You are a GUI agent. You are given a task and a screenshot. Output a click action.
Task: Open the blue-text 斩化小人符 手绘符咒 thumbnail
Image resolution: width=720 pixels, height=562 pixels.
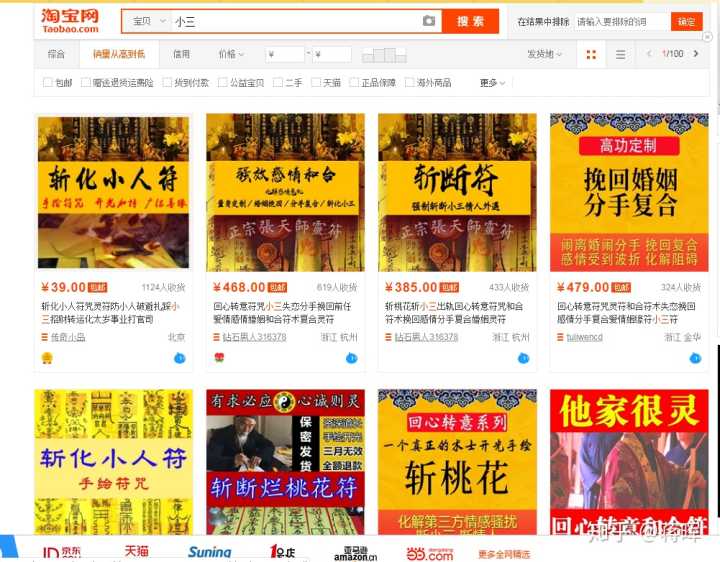tap(113, 462)
